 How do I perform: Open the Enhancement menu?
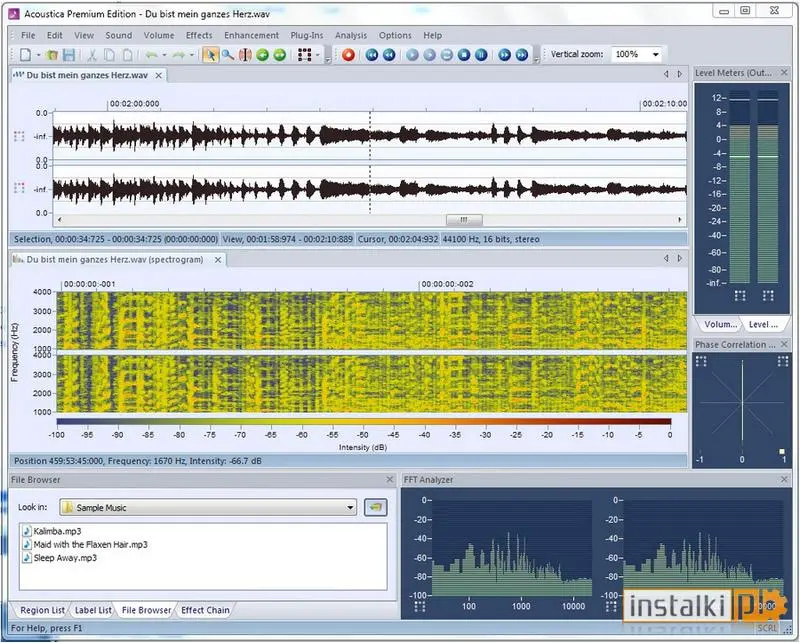(x=252, y=35)
